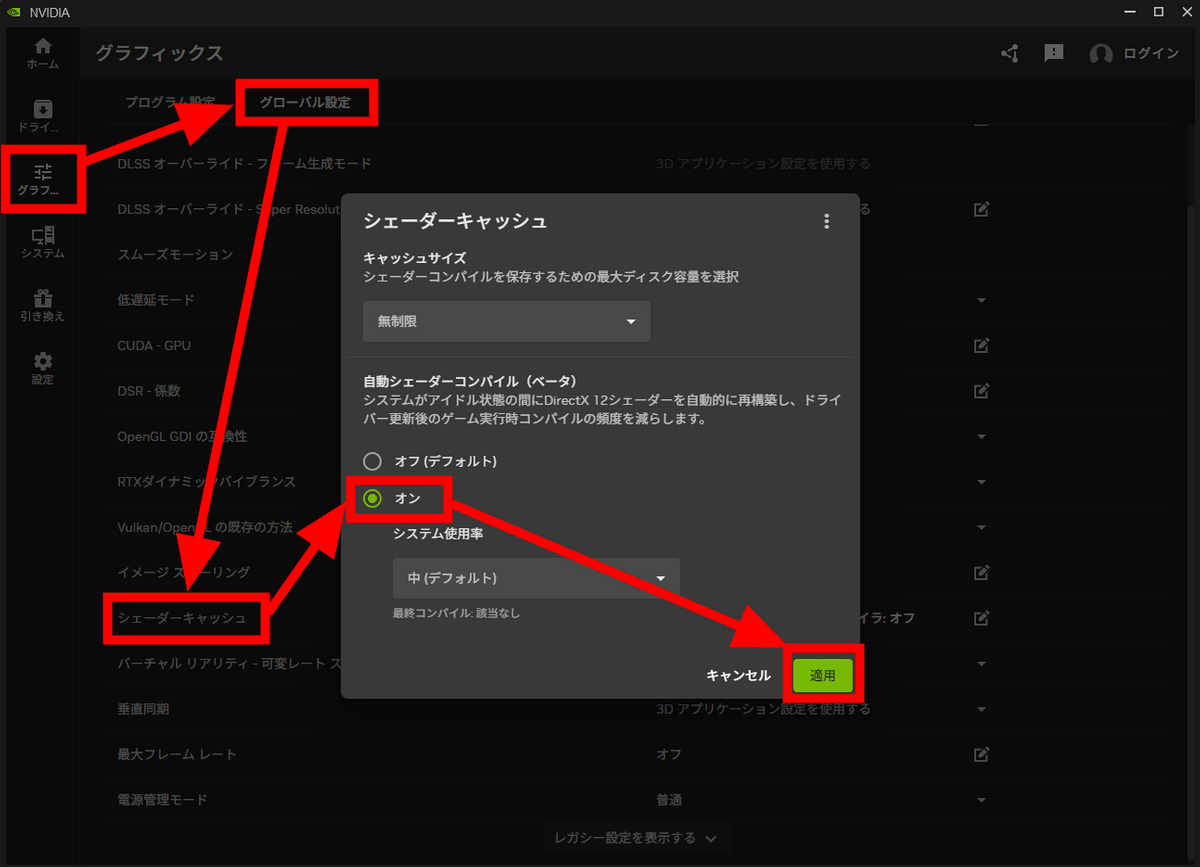This screenshot has height=867, width=1200.
Task: Select the 最大フレーム レート row label
Action: tap(177, 754)
